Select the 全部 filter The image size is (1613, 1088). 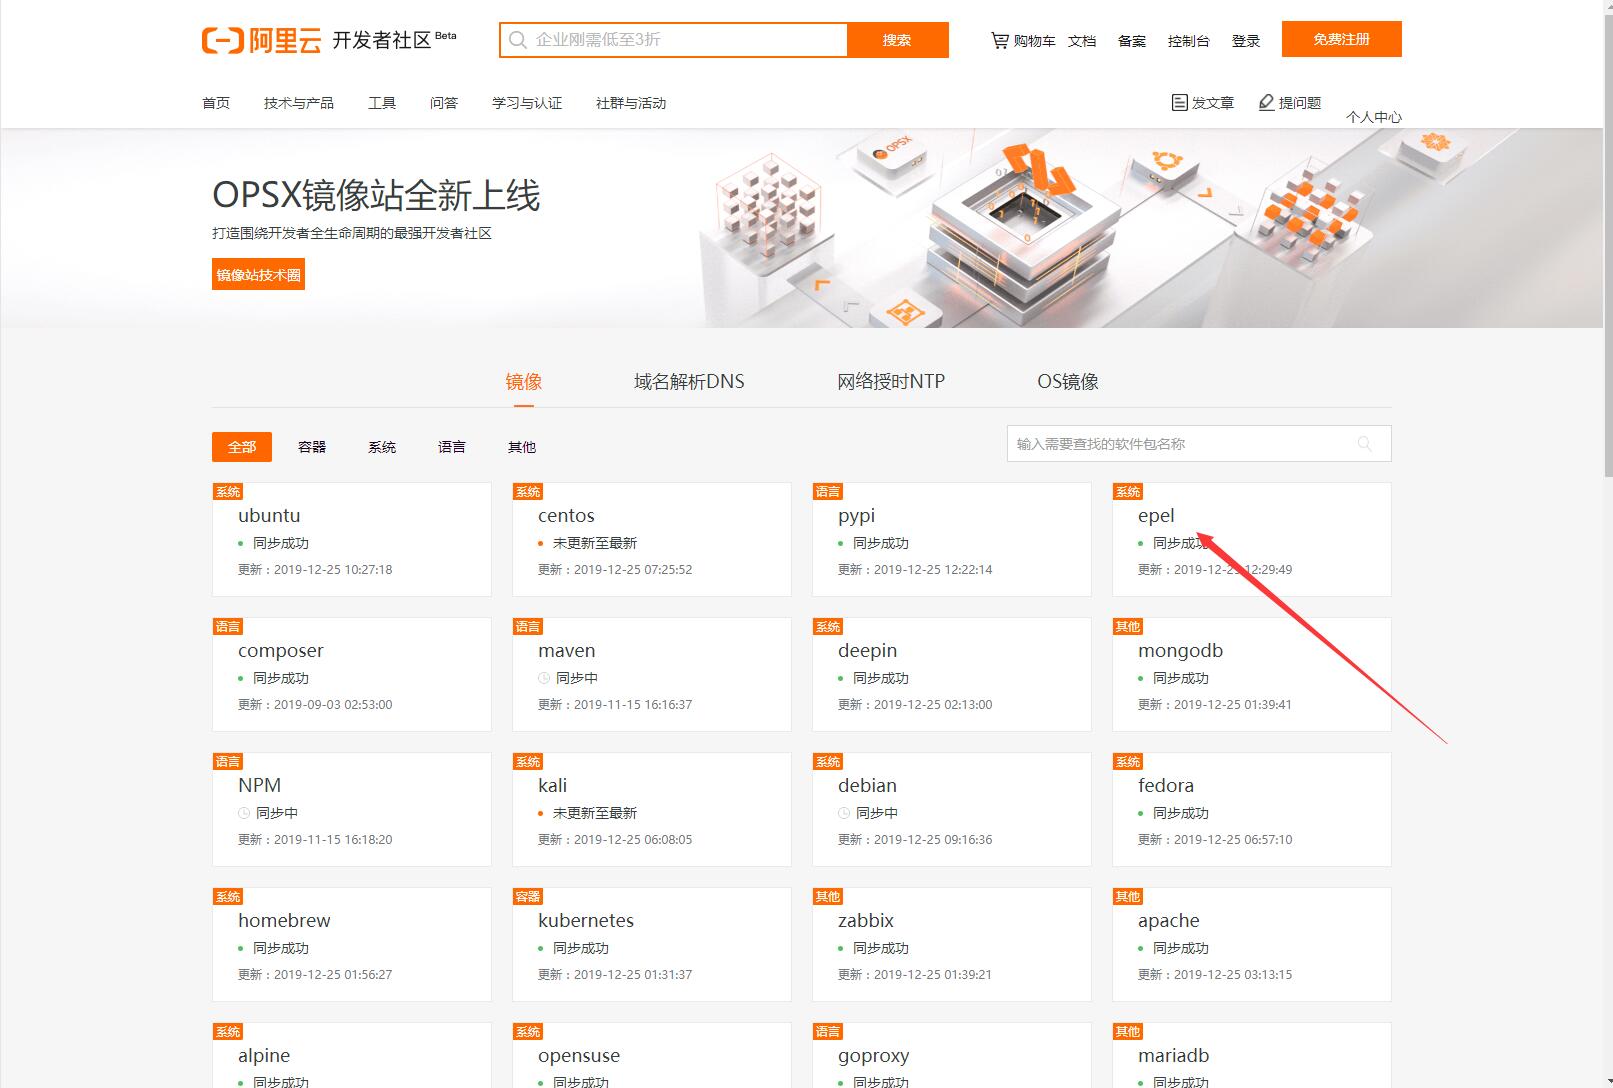242,447
